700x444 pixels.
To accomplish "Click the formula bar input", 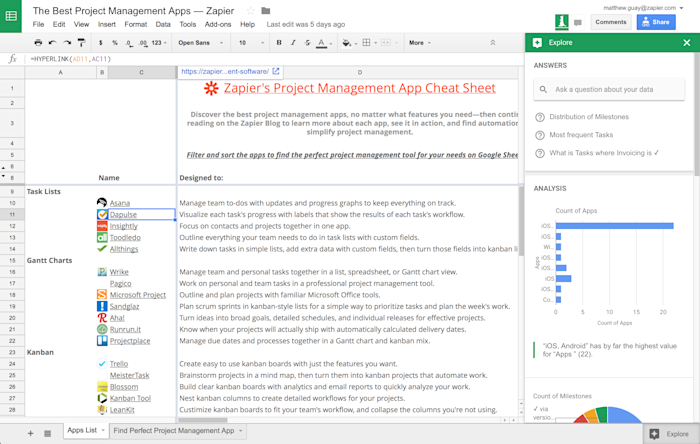I will coord(275,59).
